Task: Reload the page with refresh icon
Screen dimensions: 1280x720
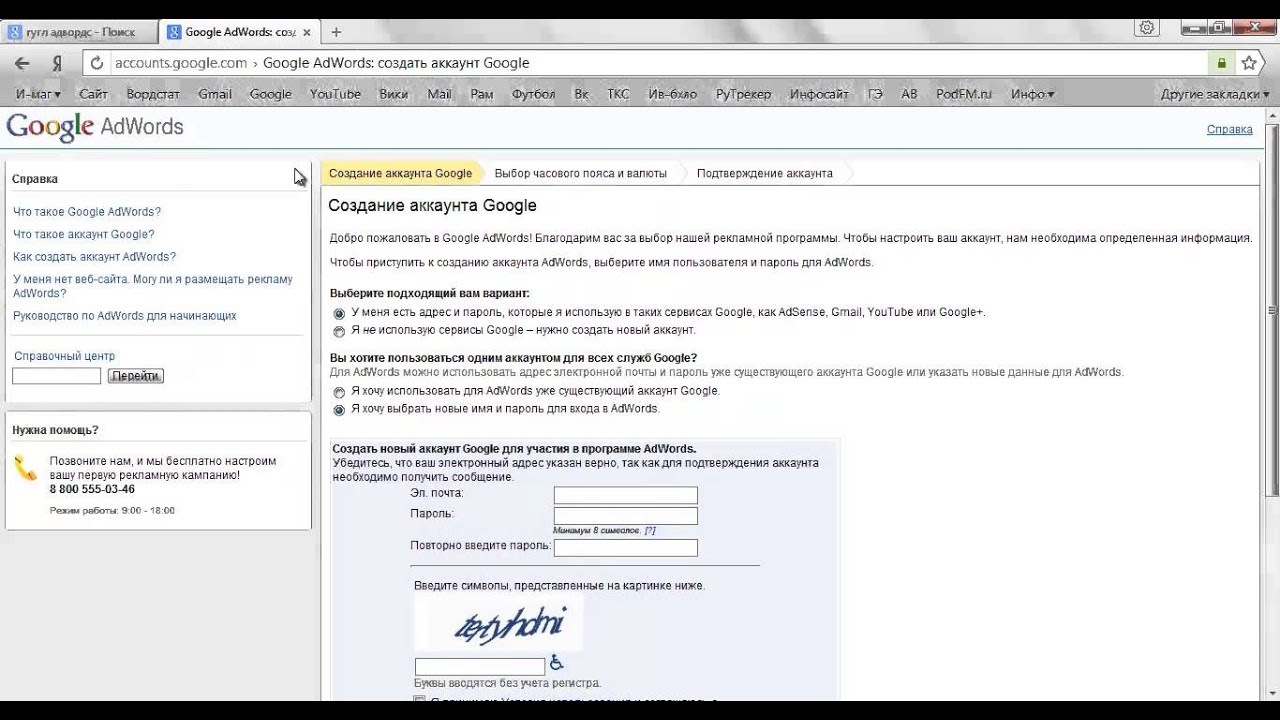Action: (x=97, y=63)
